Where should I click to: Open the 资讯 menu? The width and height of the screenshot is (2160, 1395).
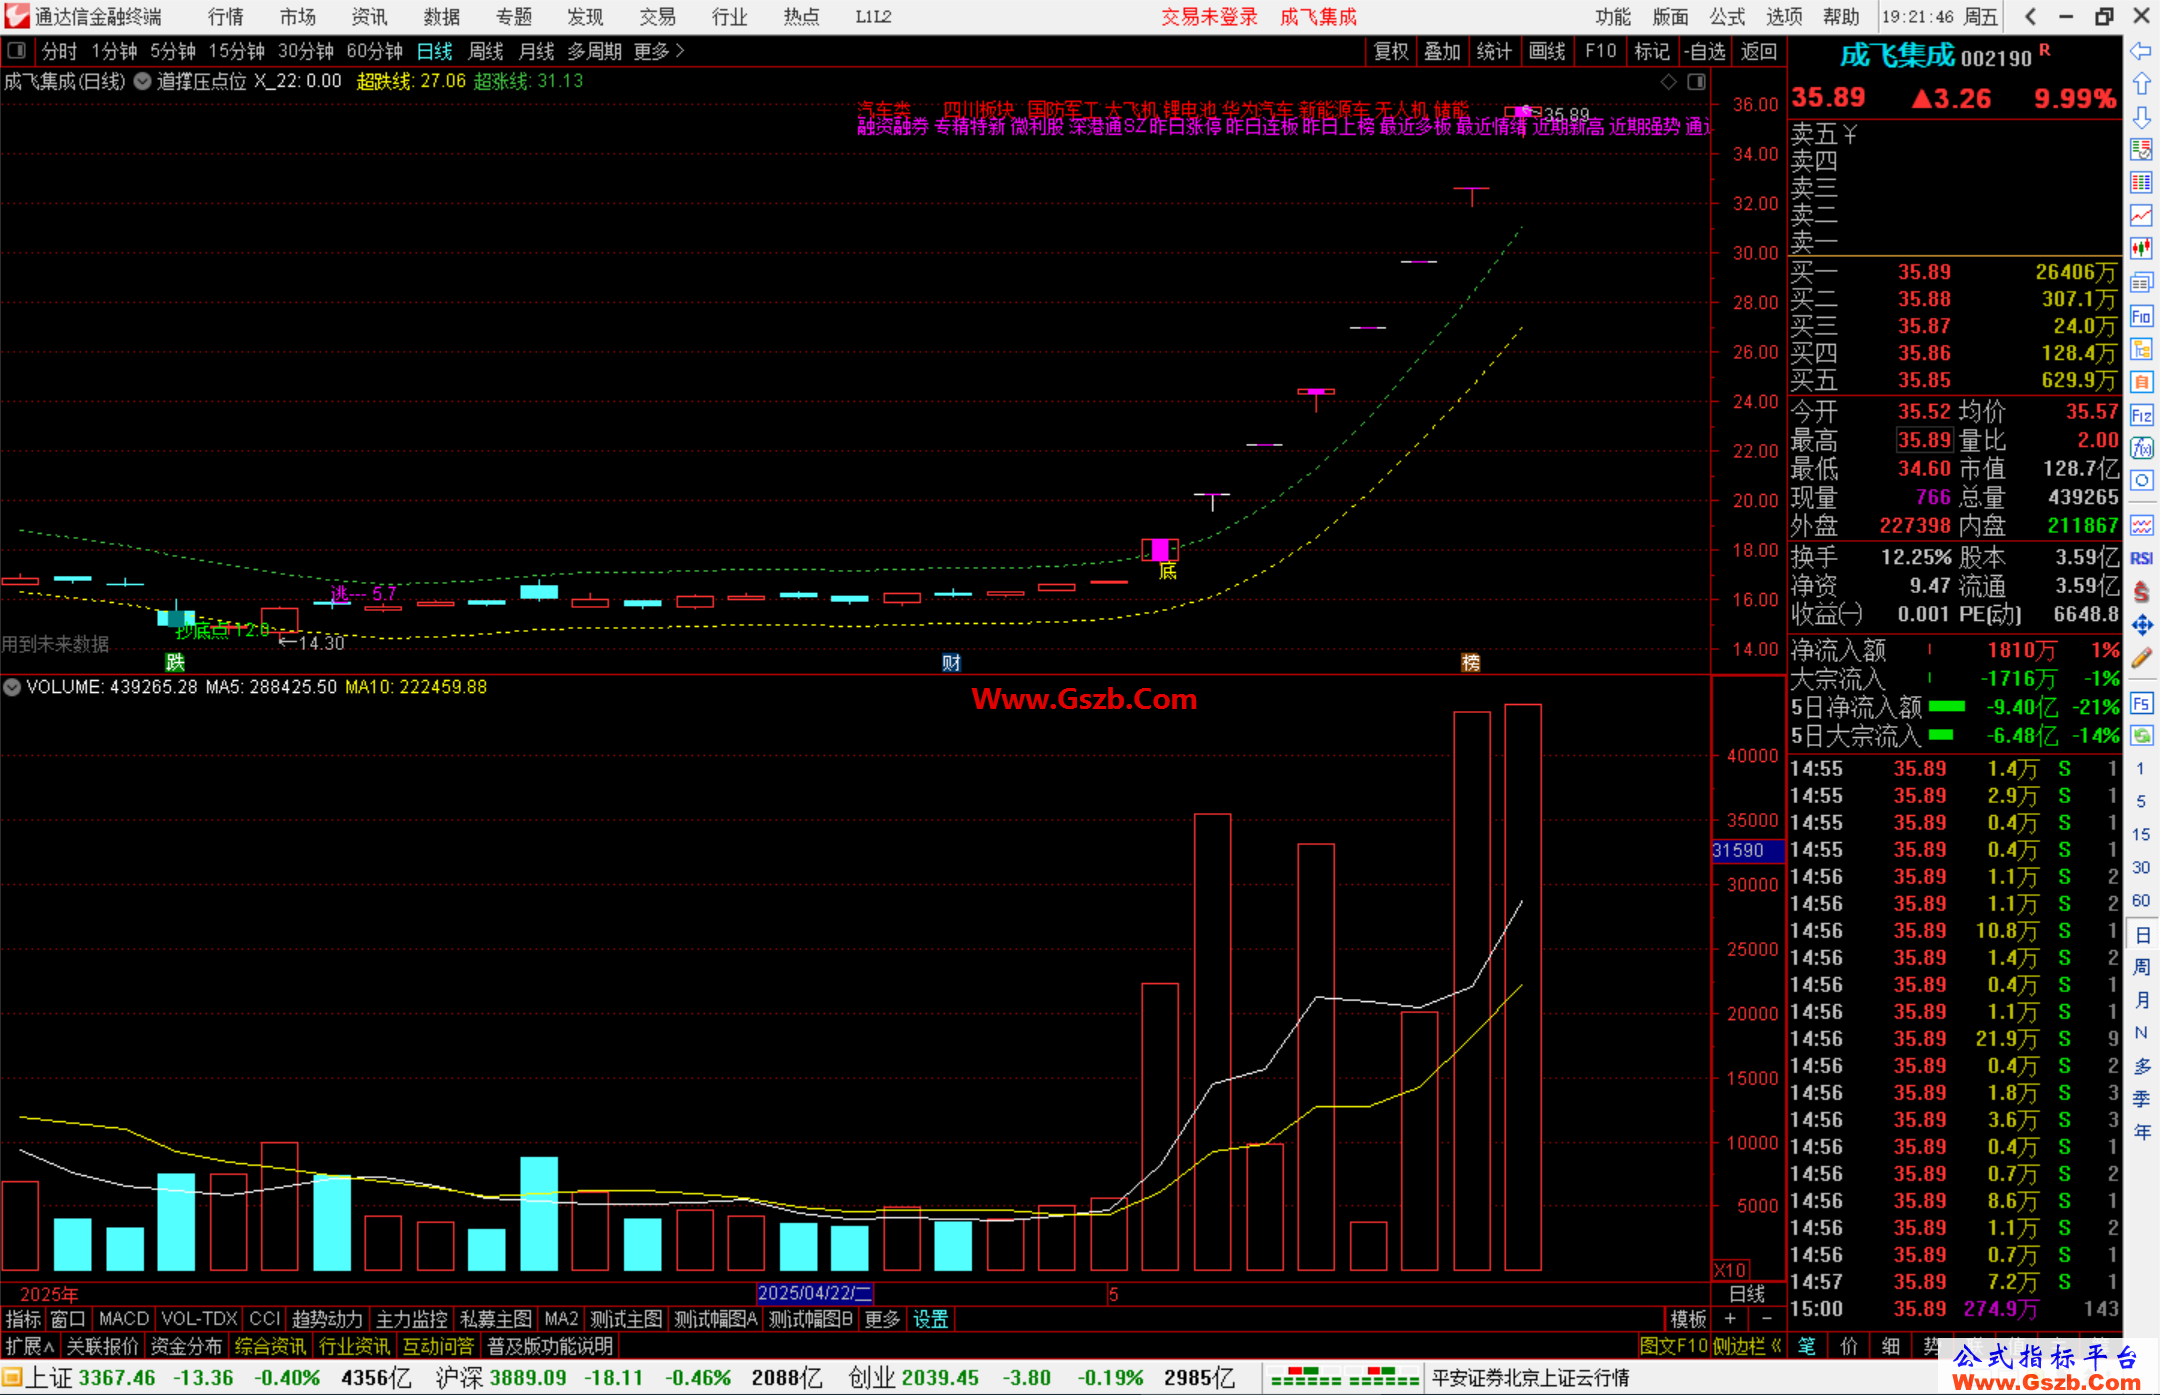coord(370,17)
